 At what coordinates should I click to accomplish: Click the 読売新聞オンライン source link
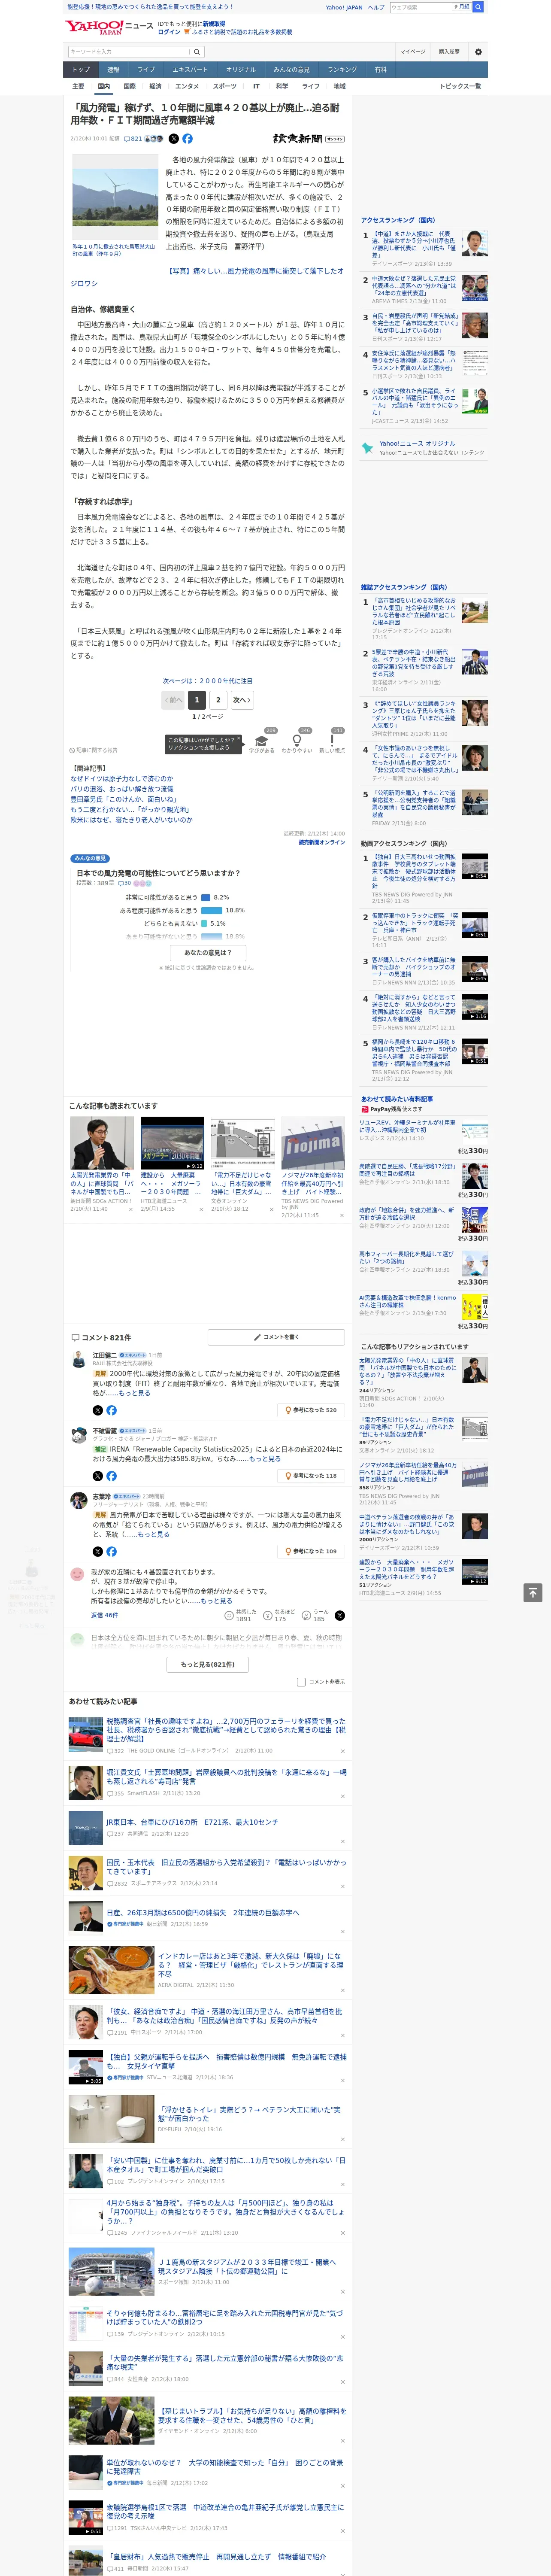pyautogui.click(x=322, y=842)
